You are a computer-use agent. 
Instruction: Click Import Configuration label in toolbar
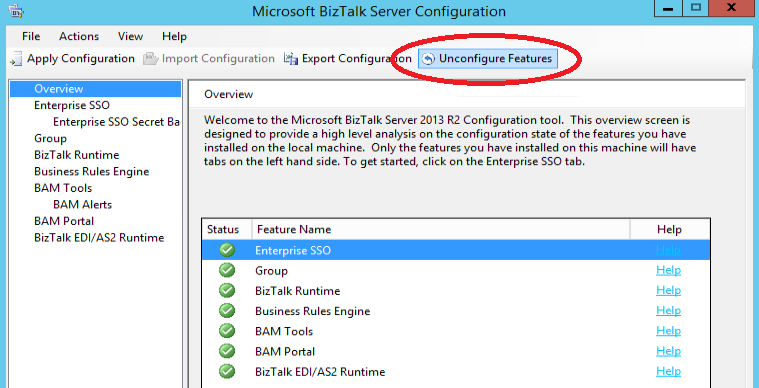218,59
